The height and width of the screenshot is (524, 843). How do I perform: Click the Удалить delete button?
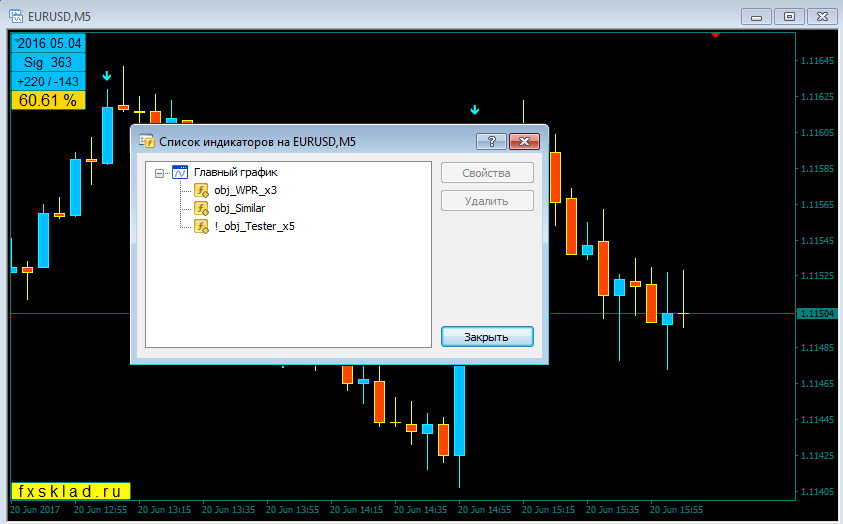tap(487, 201)
